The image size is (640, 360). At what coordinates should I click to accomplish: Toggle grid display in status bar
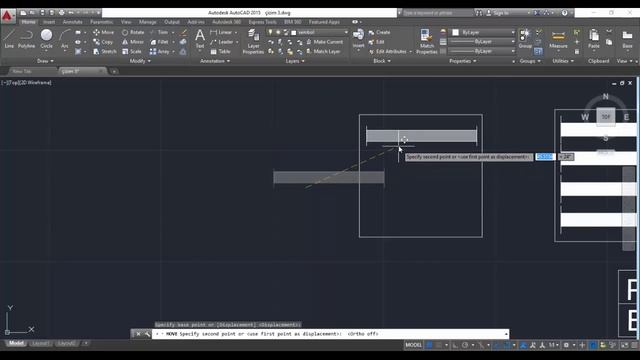pos(429,345)
